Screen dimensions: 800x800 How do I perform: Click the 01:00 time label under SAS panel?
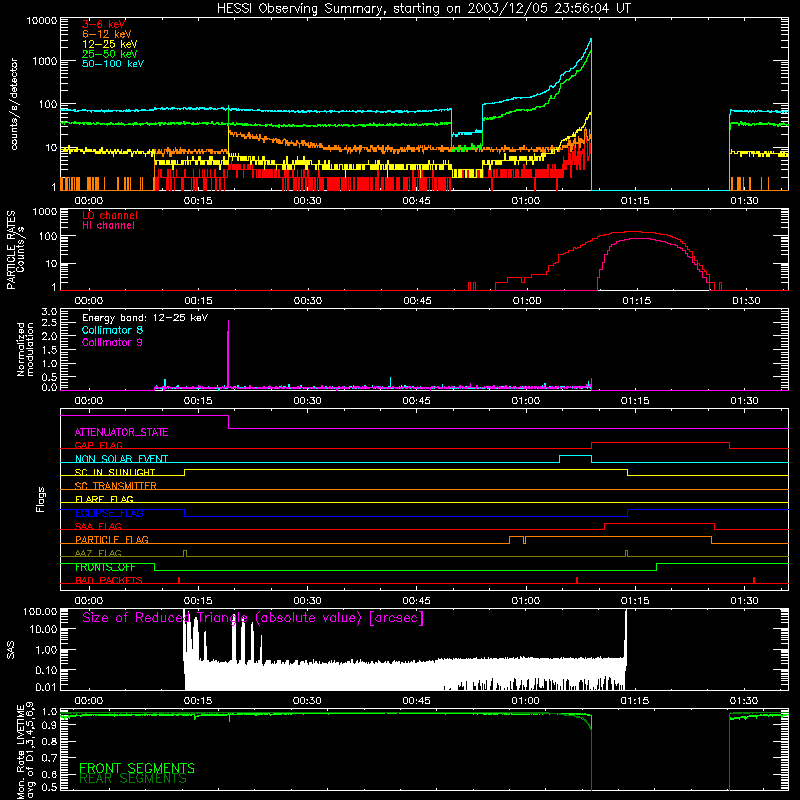tap(526, 701)
